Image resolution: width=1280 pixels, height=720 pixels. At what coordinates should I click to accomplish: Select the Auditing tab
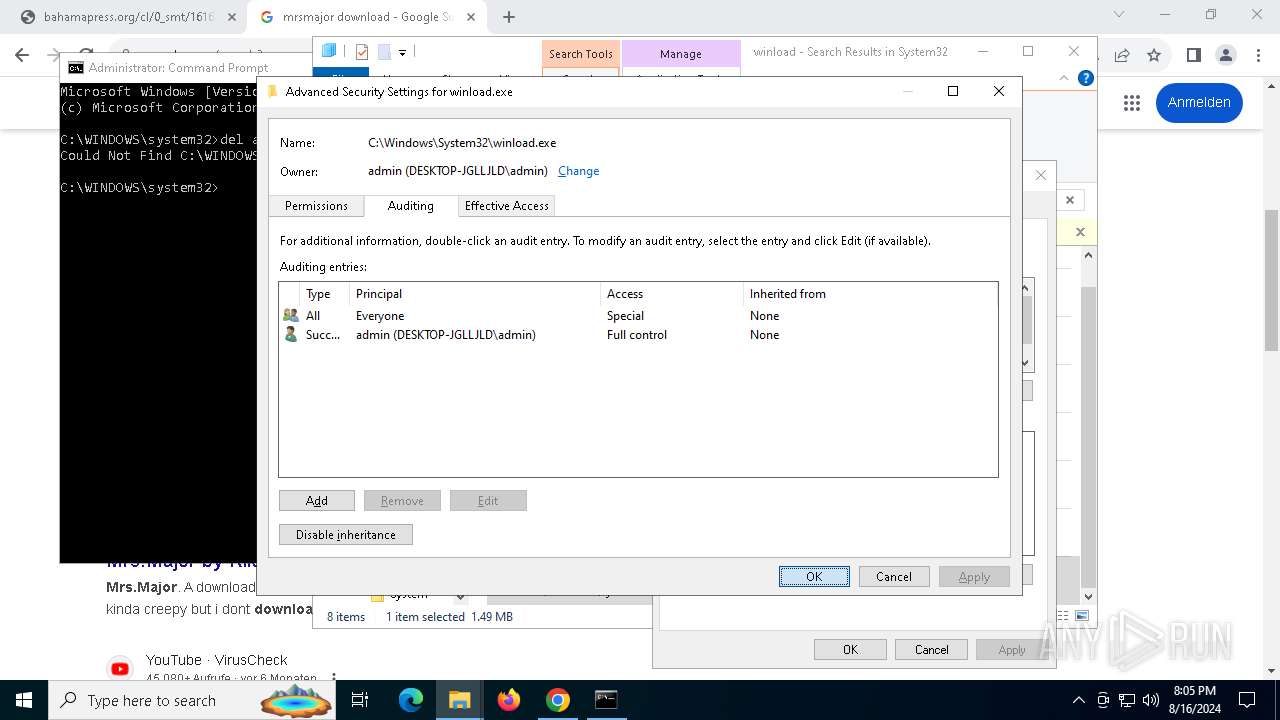pos(410,206)
